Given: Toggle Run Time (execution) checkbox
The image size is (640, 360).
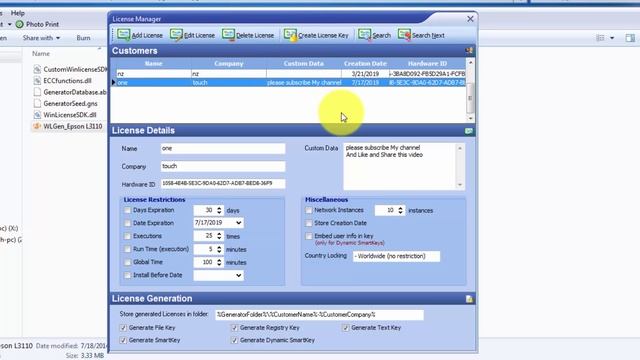Looking at the screenshot, I should click(x=127, y=249).
